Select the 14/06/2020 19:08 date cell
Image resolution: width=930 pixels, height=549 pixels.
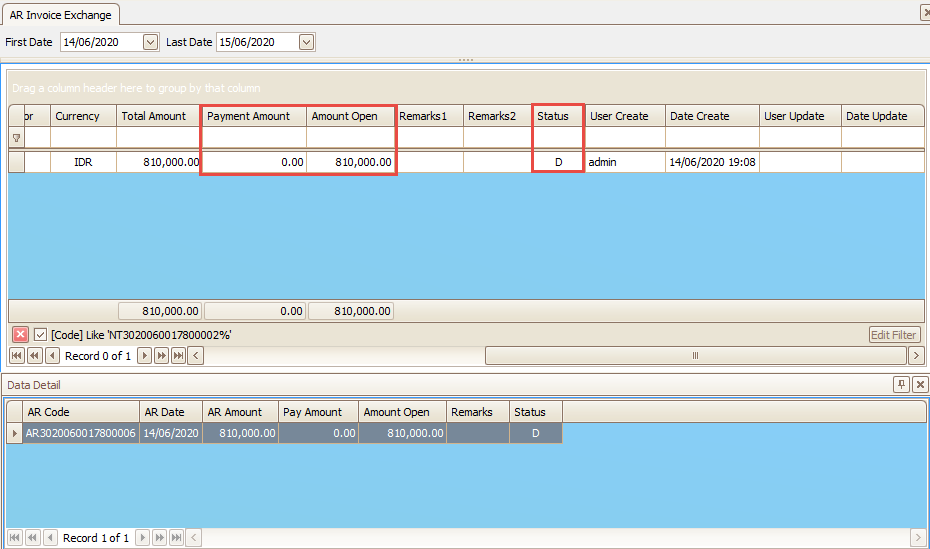712,162
